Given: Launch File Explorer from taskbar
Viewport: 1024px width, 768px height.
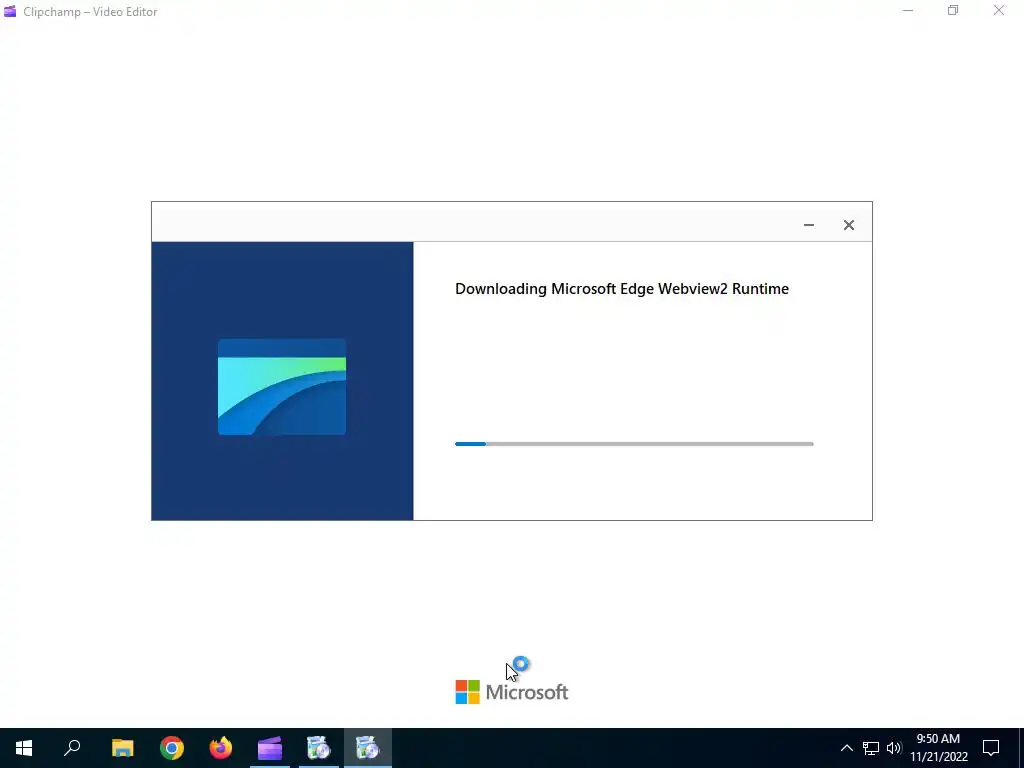Looking at the screenshot, I should [x=122, y=748].
